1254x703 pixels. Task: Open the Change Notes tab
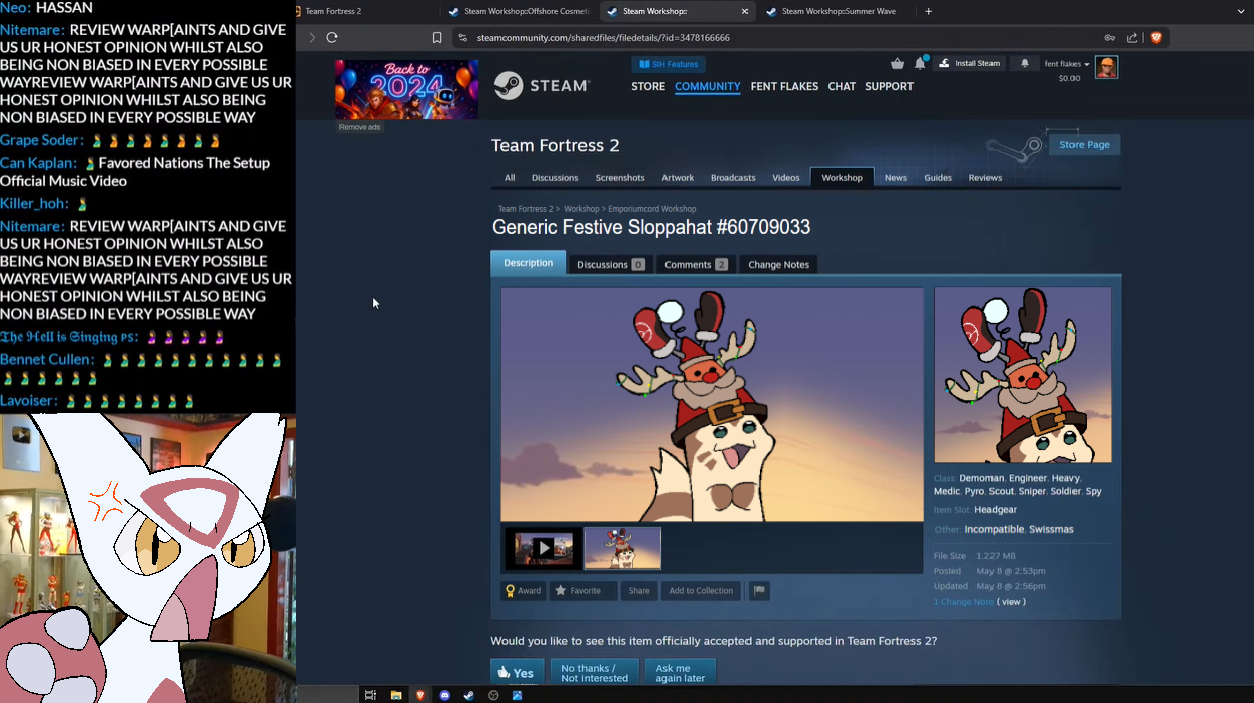tap(778, 264)
